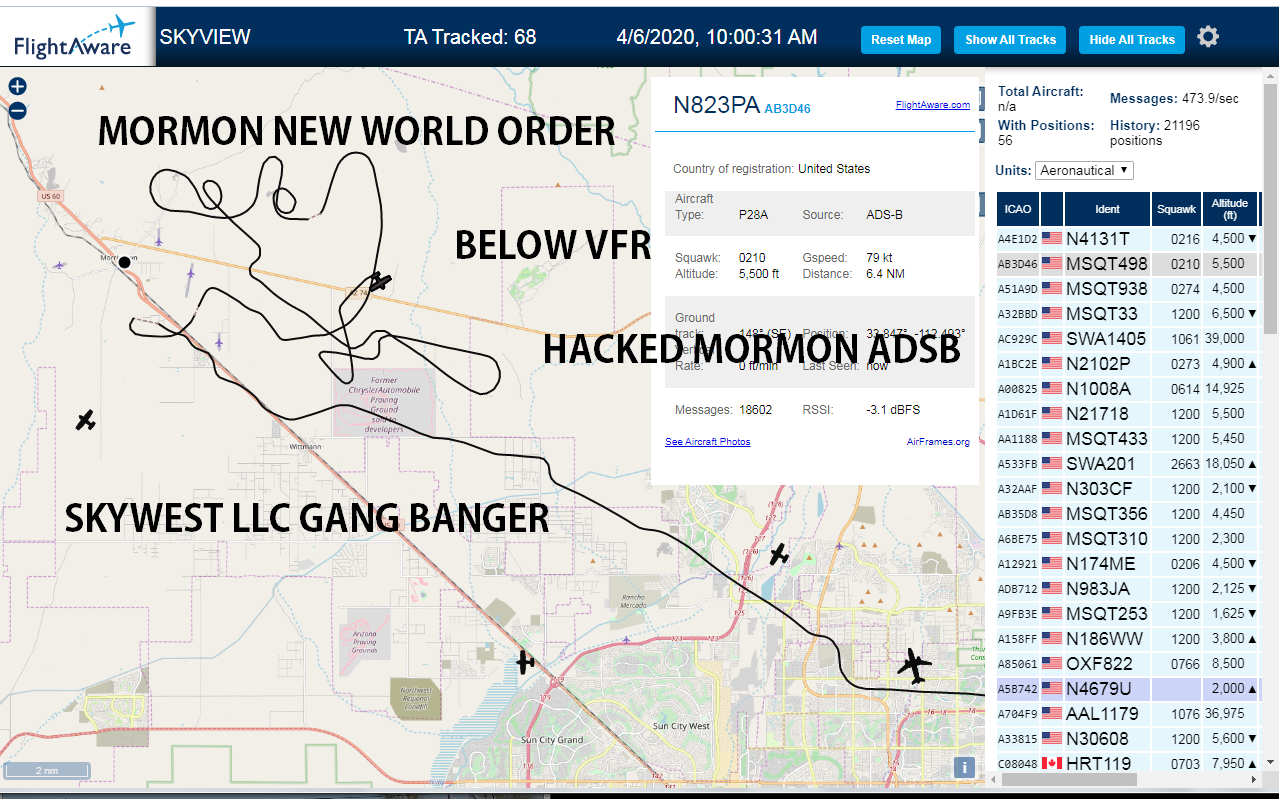This screenshot has width=1279, height=799.
Task: Click the TA Tracked: 68 counter
Action: pyautogui.click(x=470, y=38)
